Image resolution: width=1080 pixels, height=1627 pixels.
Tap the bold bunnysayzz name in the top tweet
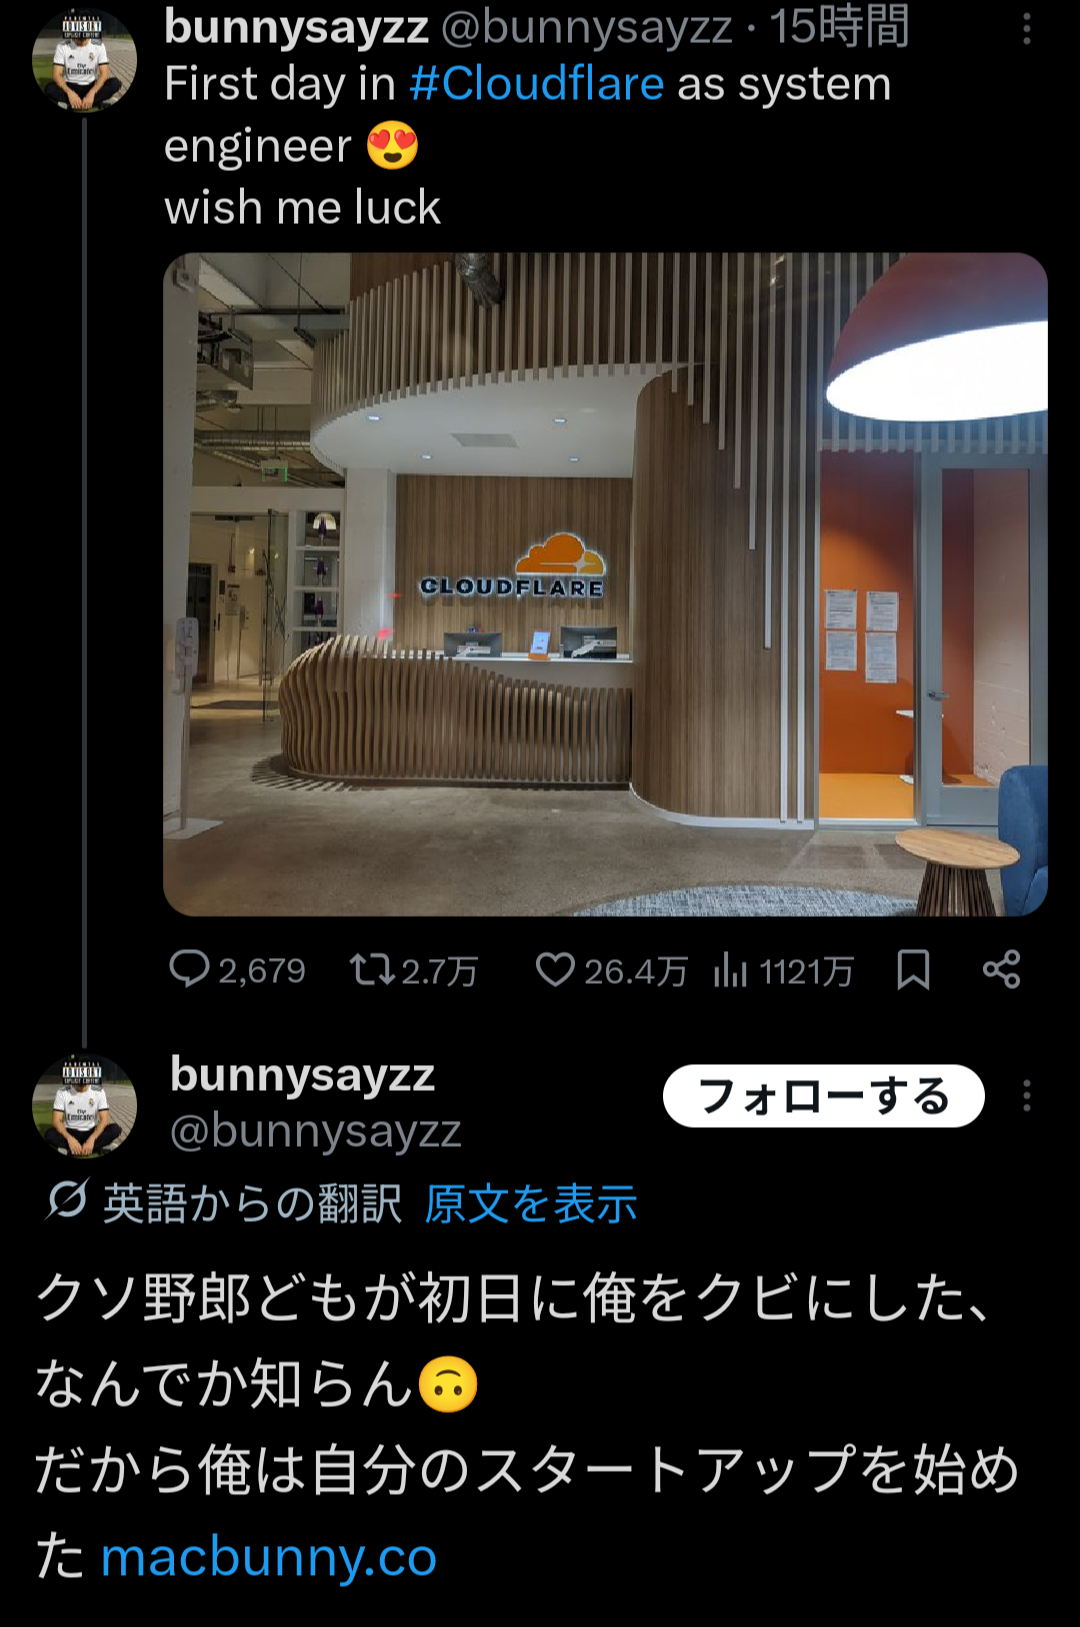[x=296, y=27]
